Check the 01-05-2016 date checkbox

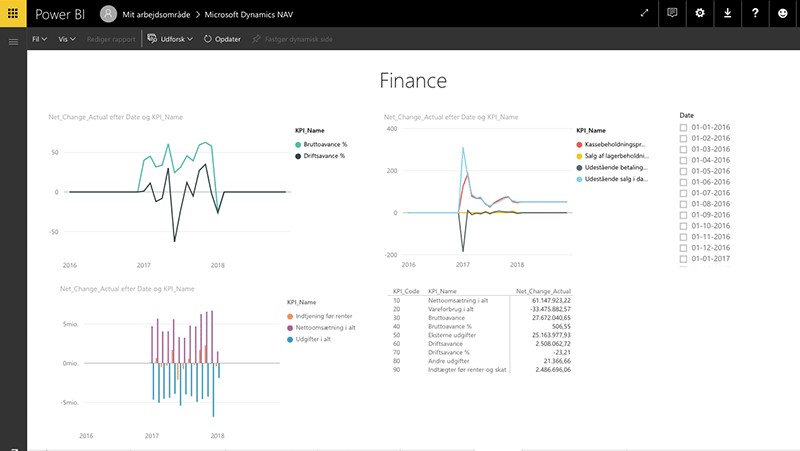click(x=684, y=171)
